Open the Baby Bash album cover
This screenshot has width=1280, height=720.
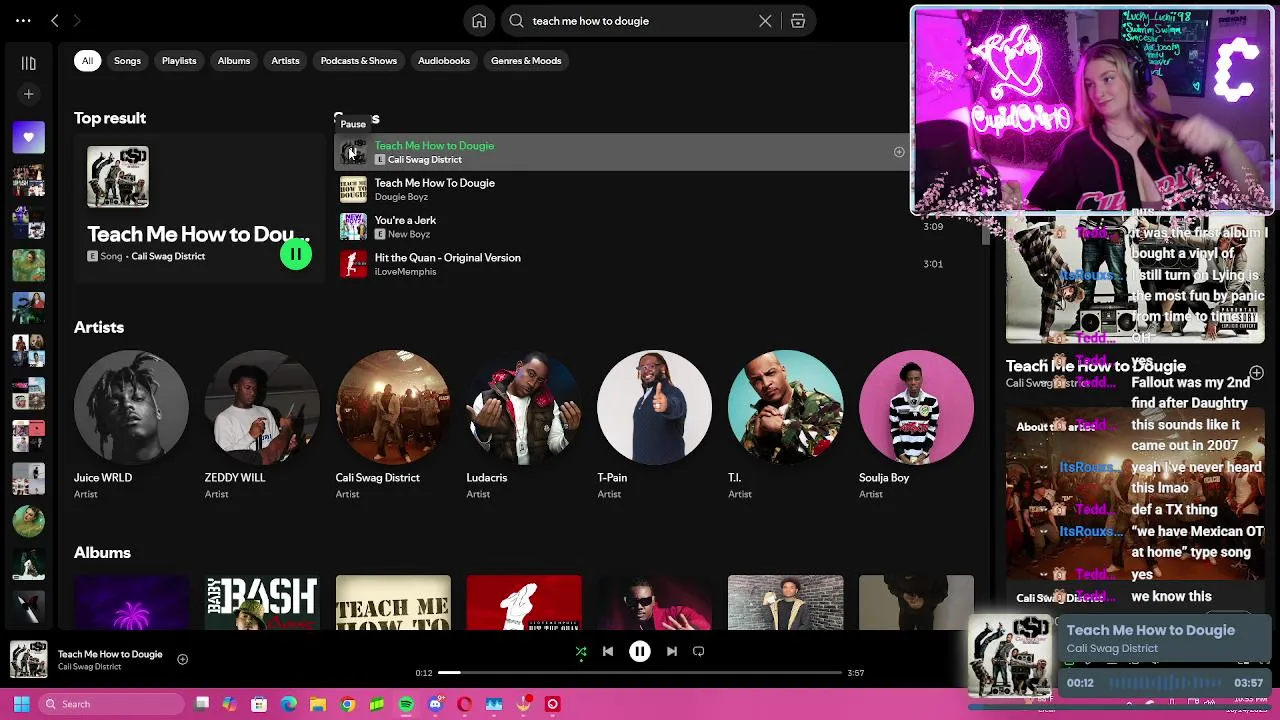tap(262, 603)
